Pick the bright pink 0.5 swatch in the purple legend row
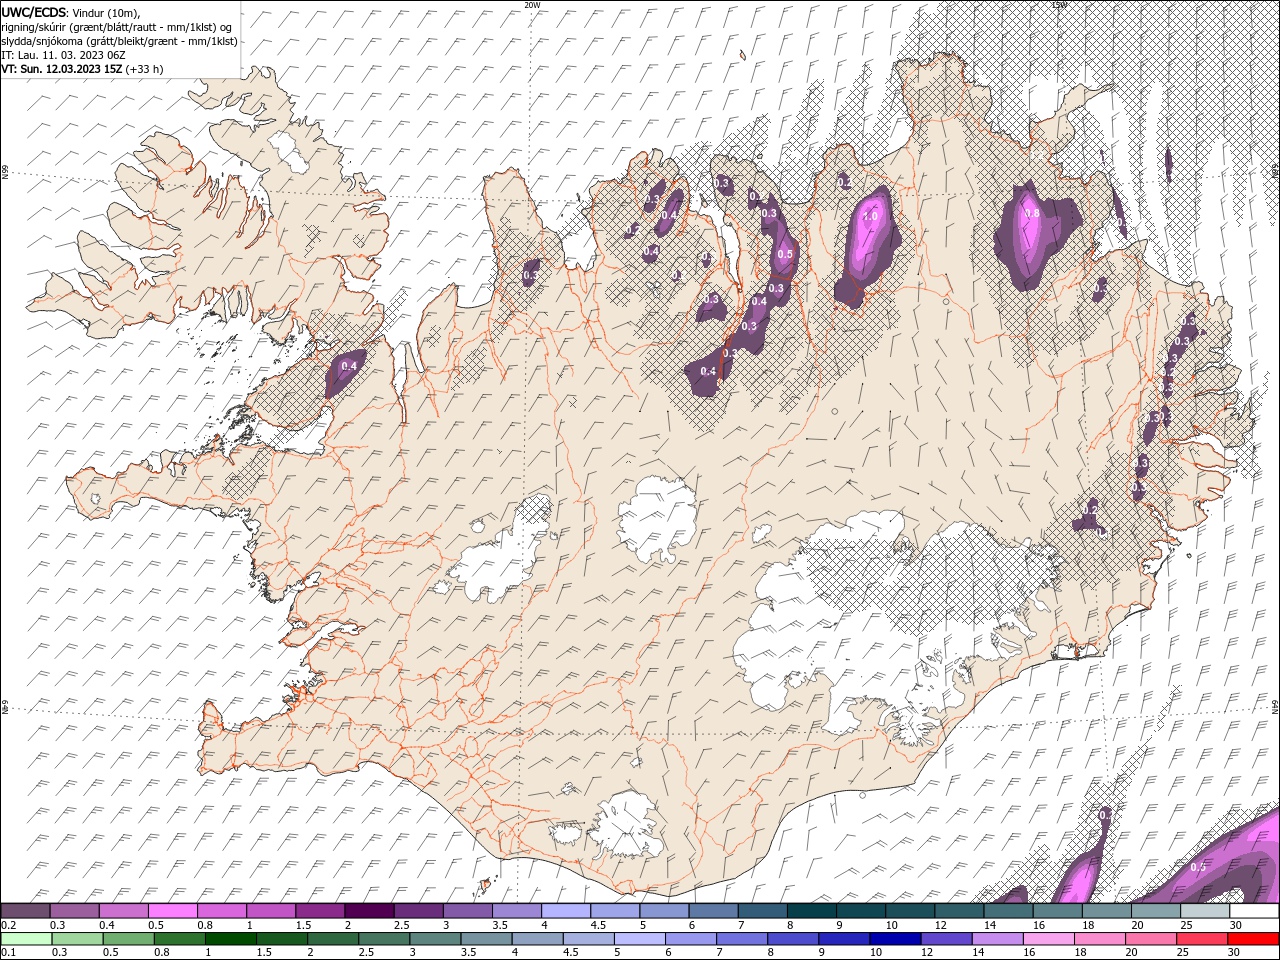The image size is (1280, 960). pos(172,911)
